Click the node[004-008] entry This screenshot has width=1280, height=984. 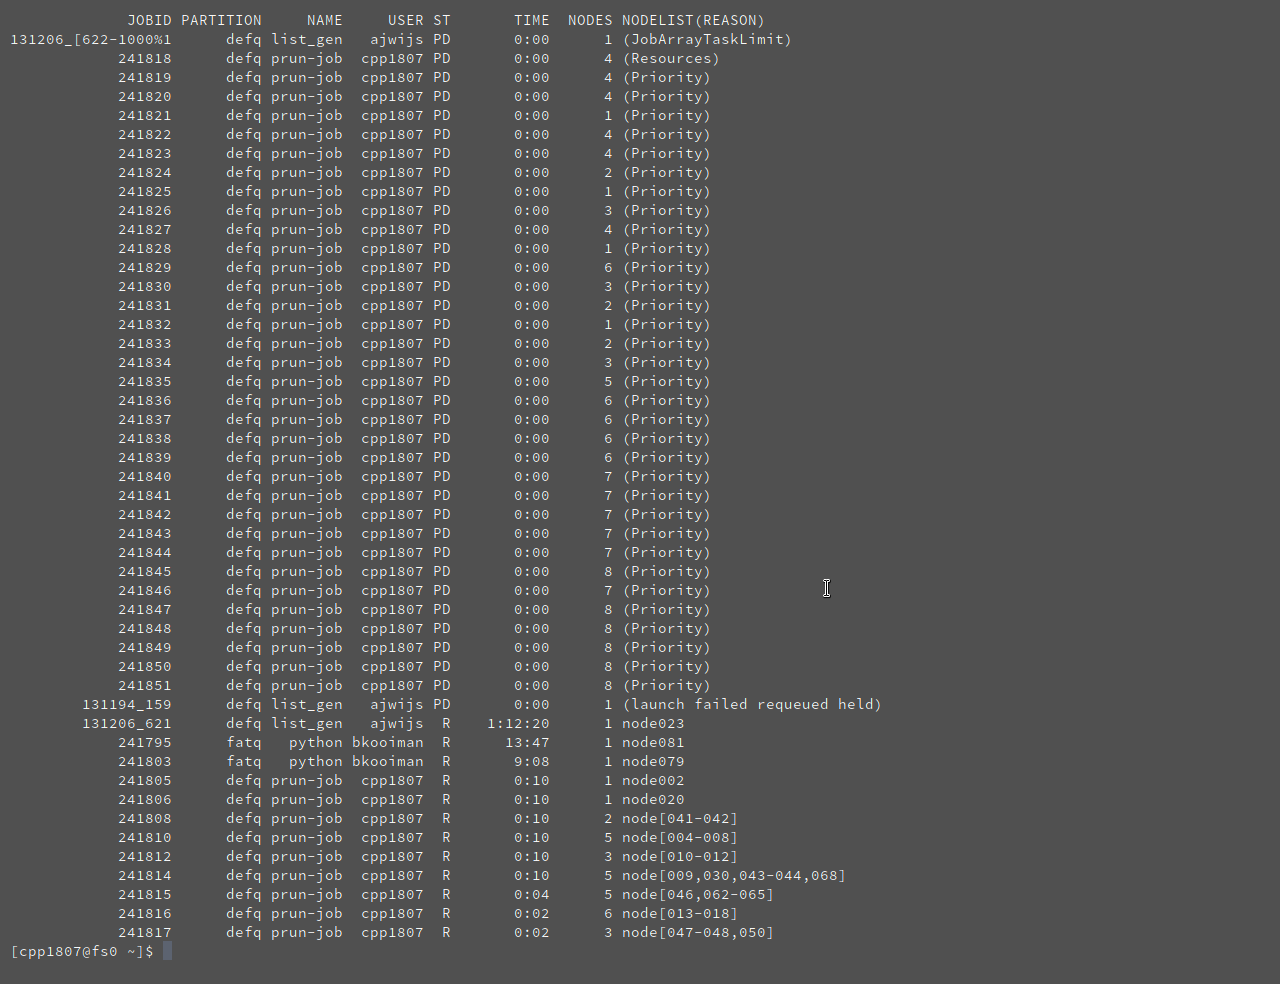680,837
